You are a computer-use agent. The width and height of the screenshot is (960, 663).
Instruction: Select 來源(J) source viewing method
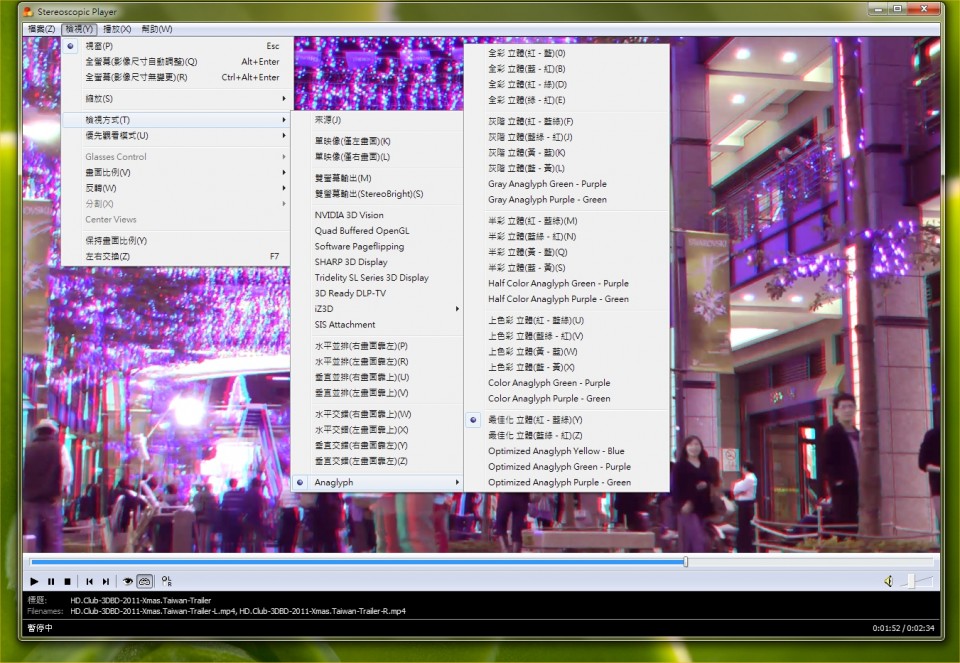tap(377, 120)
